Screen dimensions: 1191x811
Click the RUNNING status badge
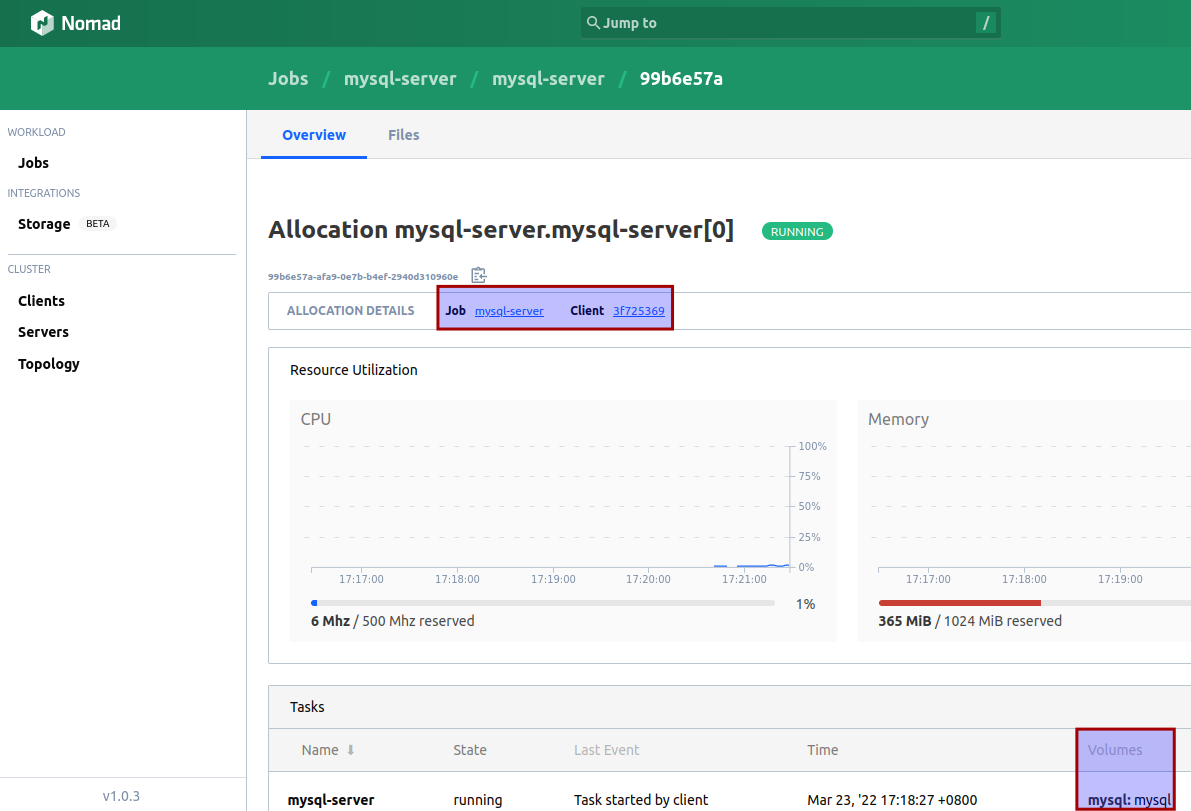coord(797,232)
